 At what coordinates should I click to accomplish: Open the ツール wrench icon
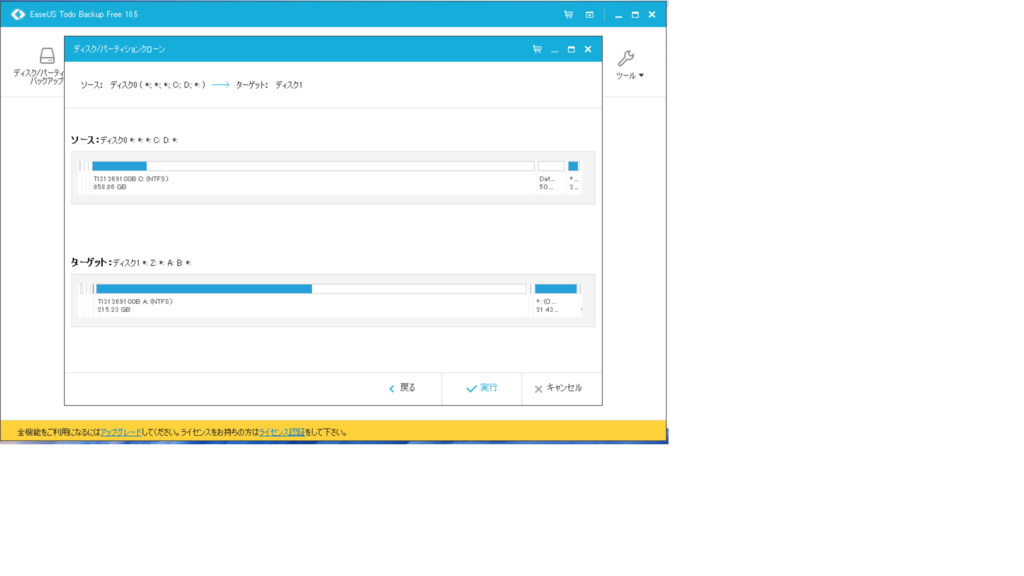(626, 58)
